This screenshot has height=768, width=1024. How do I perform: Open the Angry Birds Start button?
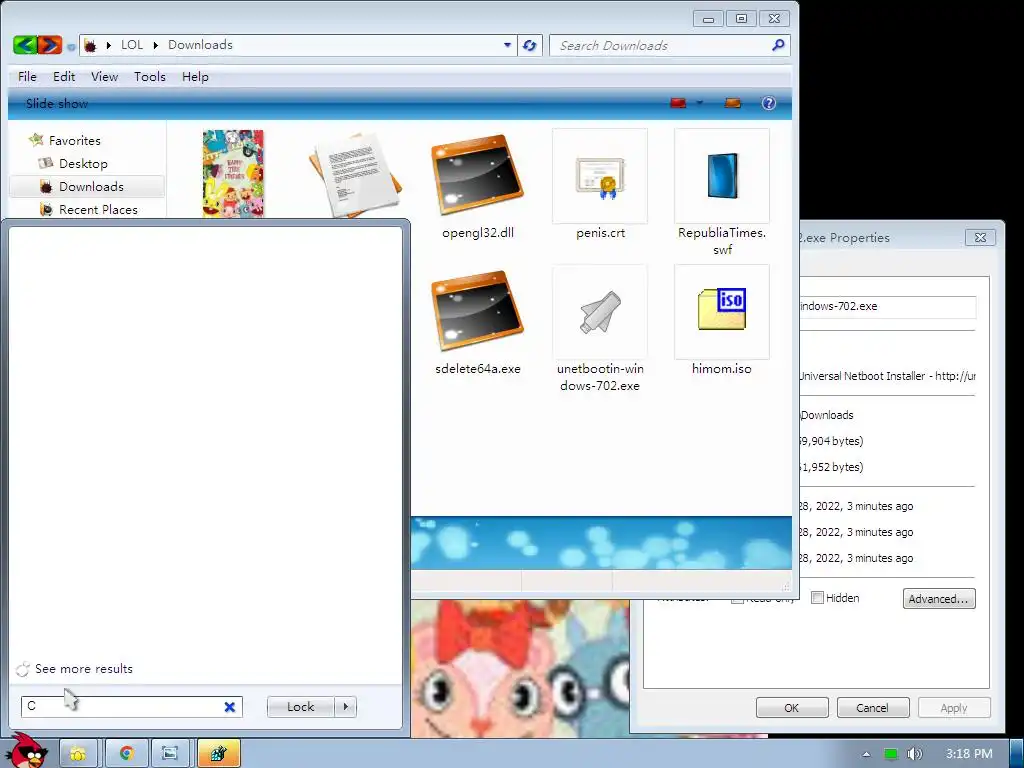[x=26, y=751]
